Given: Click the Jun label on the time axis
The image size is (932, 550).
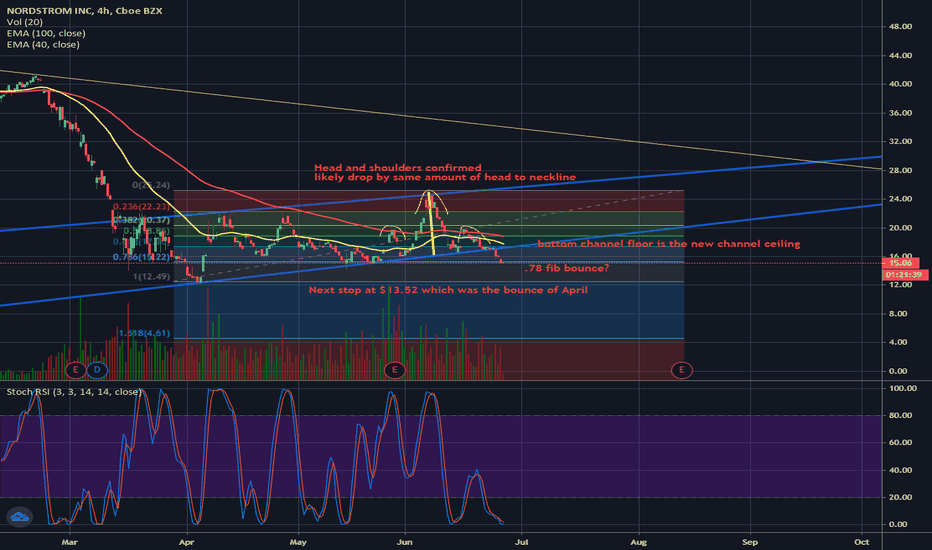Looking at the screenshot, I should [x=405, y=542].
